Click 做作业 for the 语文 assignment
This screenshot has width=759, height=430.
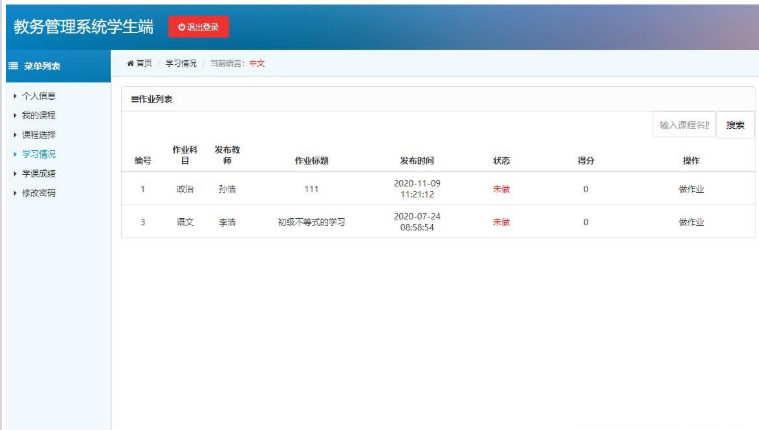coord(691,222)
